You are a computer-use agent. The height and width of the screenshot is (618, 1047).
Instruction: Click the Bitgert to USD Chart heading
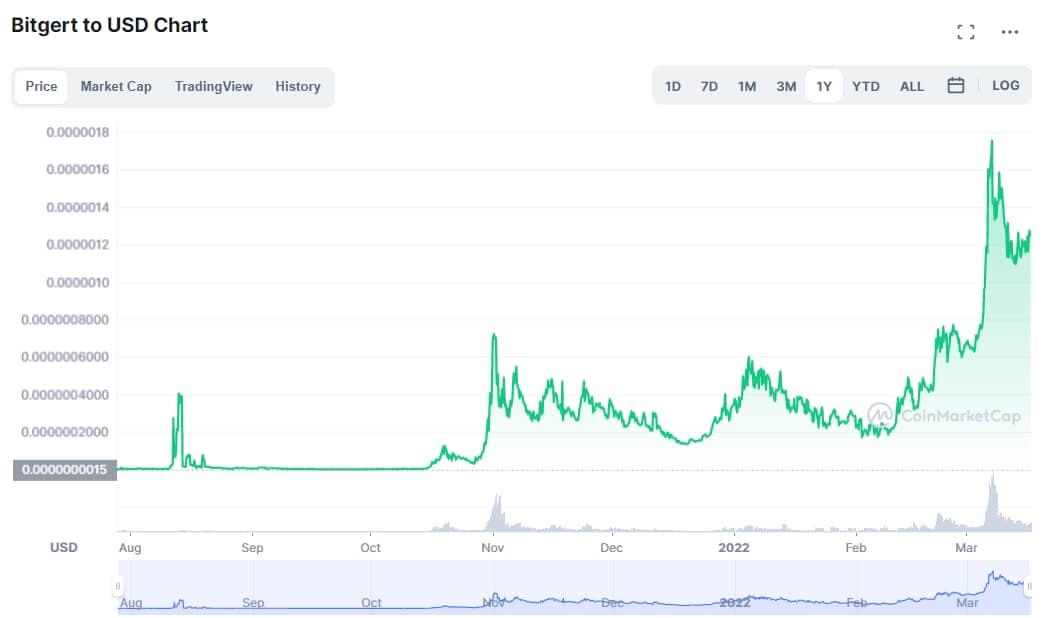click(110, 25)
